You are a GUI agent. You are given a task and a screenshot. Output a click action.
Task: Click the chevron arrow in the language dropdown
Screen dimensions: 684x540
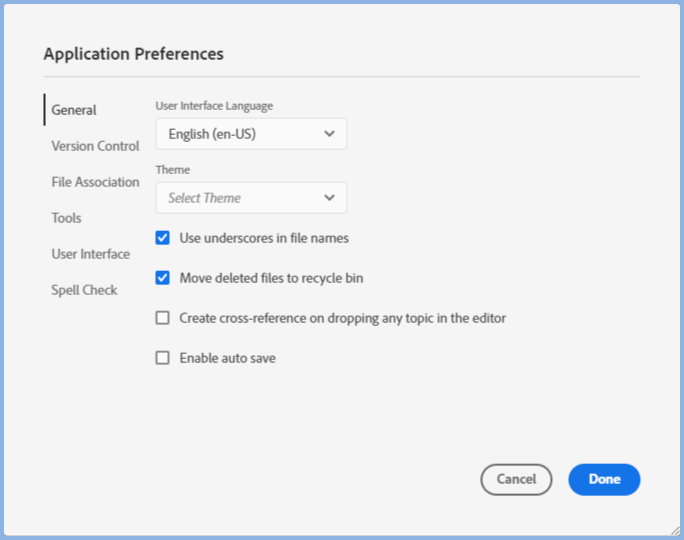[x=330, y=134]
